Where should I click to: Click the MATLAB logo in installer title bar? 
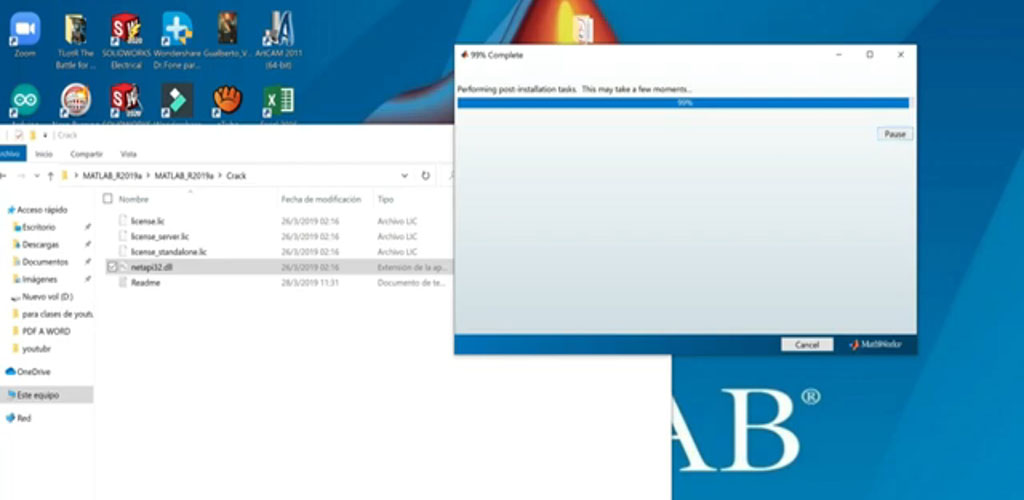click(x=464, y=55)
